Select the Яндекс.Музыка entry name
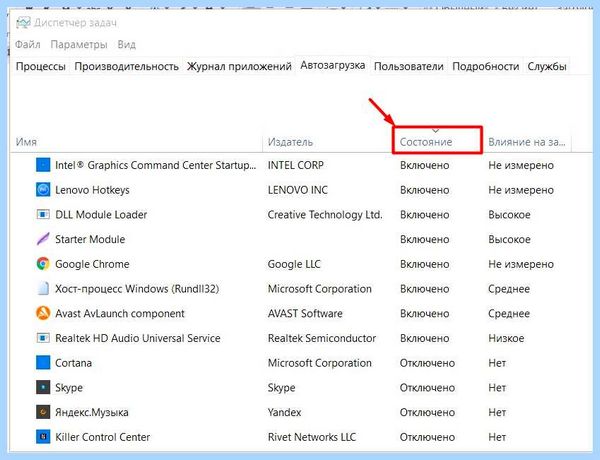600x460 pixels. tap(92, 412)
